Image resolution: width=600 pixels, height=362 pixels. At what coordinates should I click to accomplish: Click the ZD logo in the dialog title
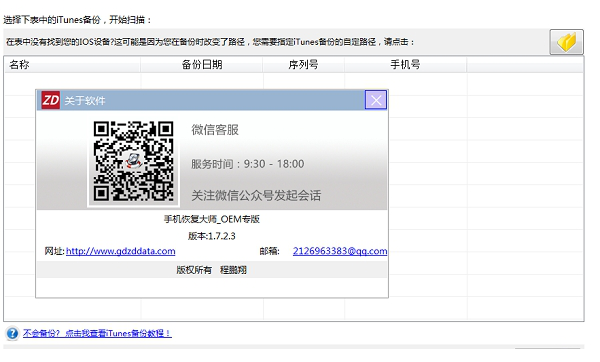tap(51, 100)
